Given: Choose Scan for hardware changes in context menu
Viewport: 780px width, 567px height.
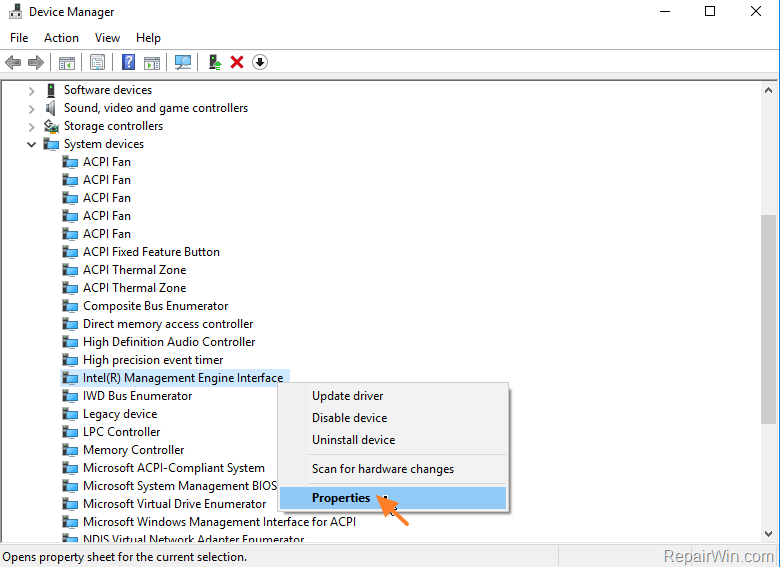Looking at the screenshot, I should coord(393,469).
